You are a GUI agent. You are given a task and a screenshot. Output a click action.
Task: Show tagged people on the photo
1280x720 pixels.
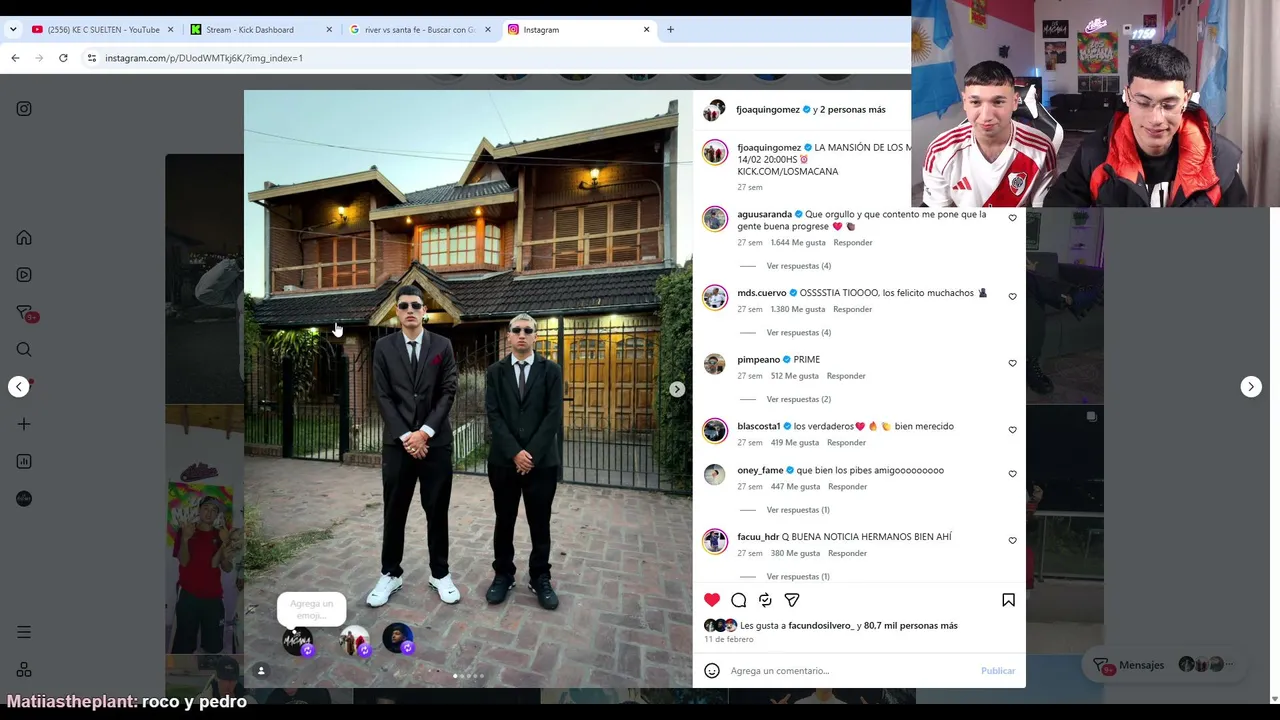261,671
